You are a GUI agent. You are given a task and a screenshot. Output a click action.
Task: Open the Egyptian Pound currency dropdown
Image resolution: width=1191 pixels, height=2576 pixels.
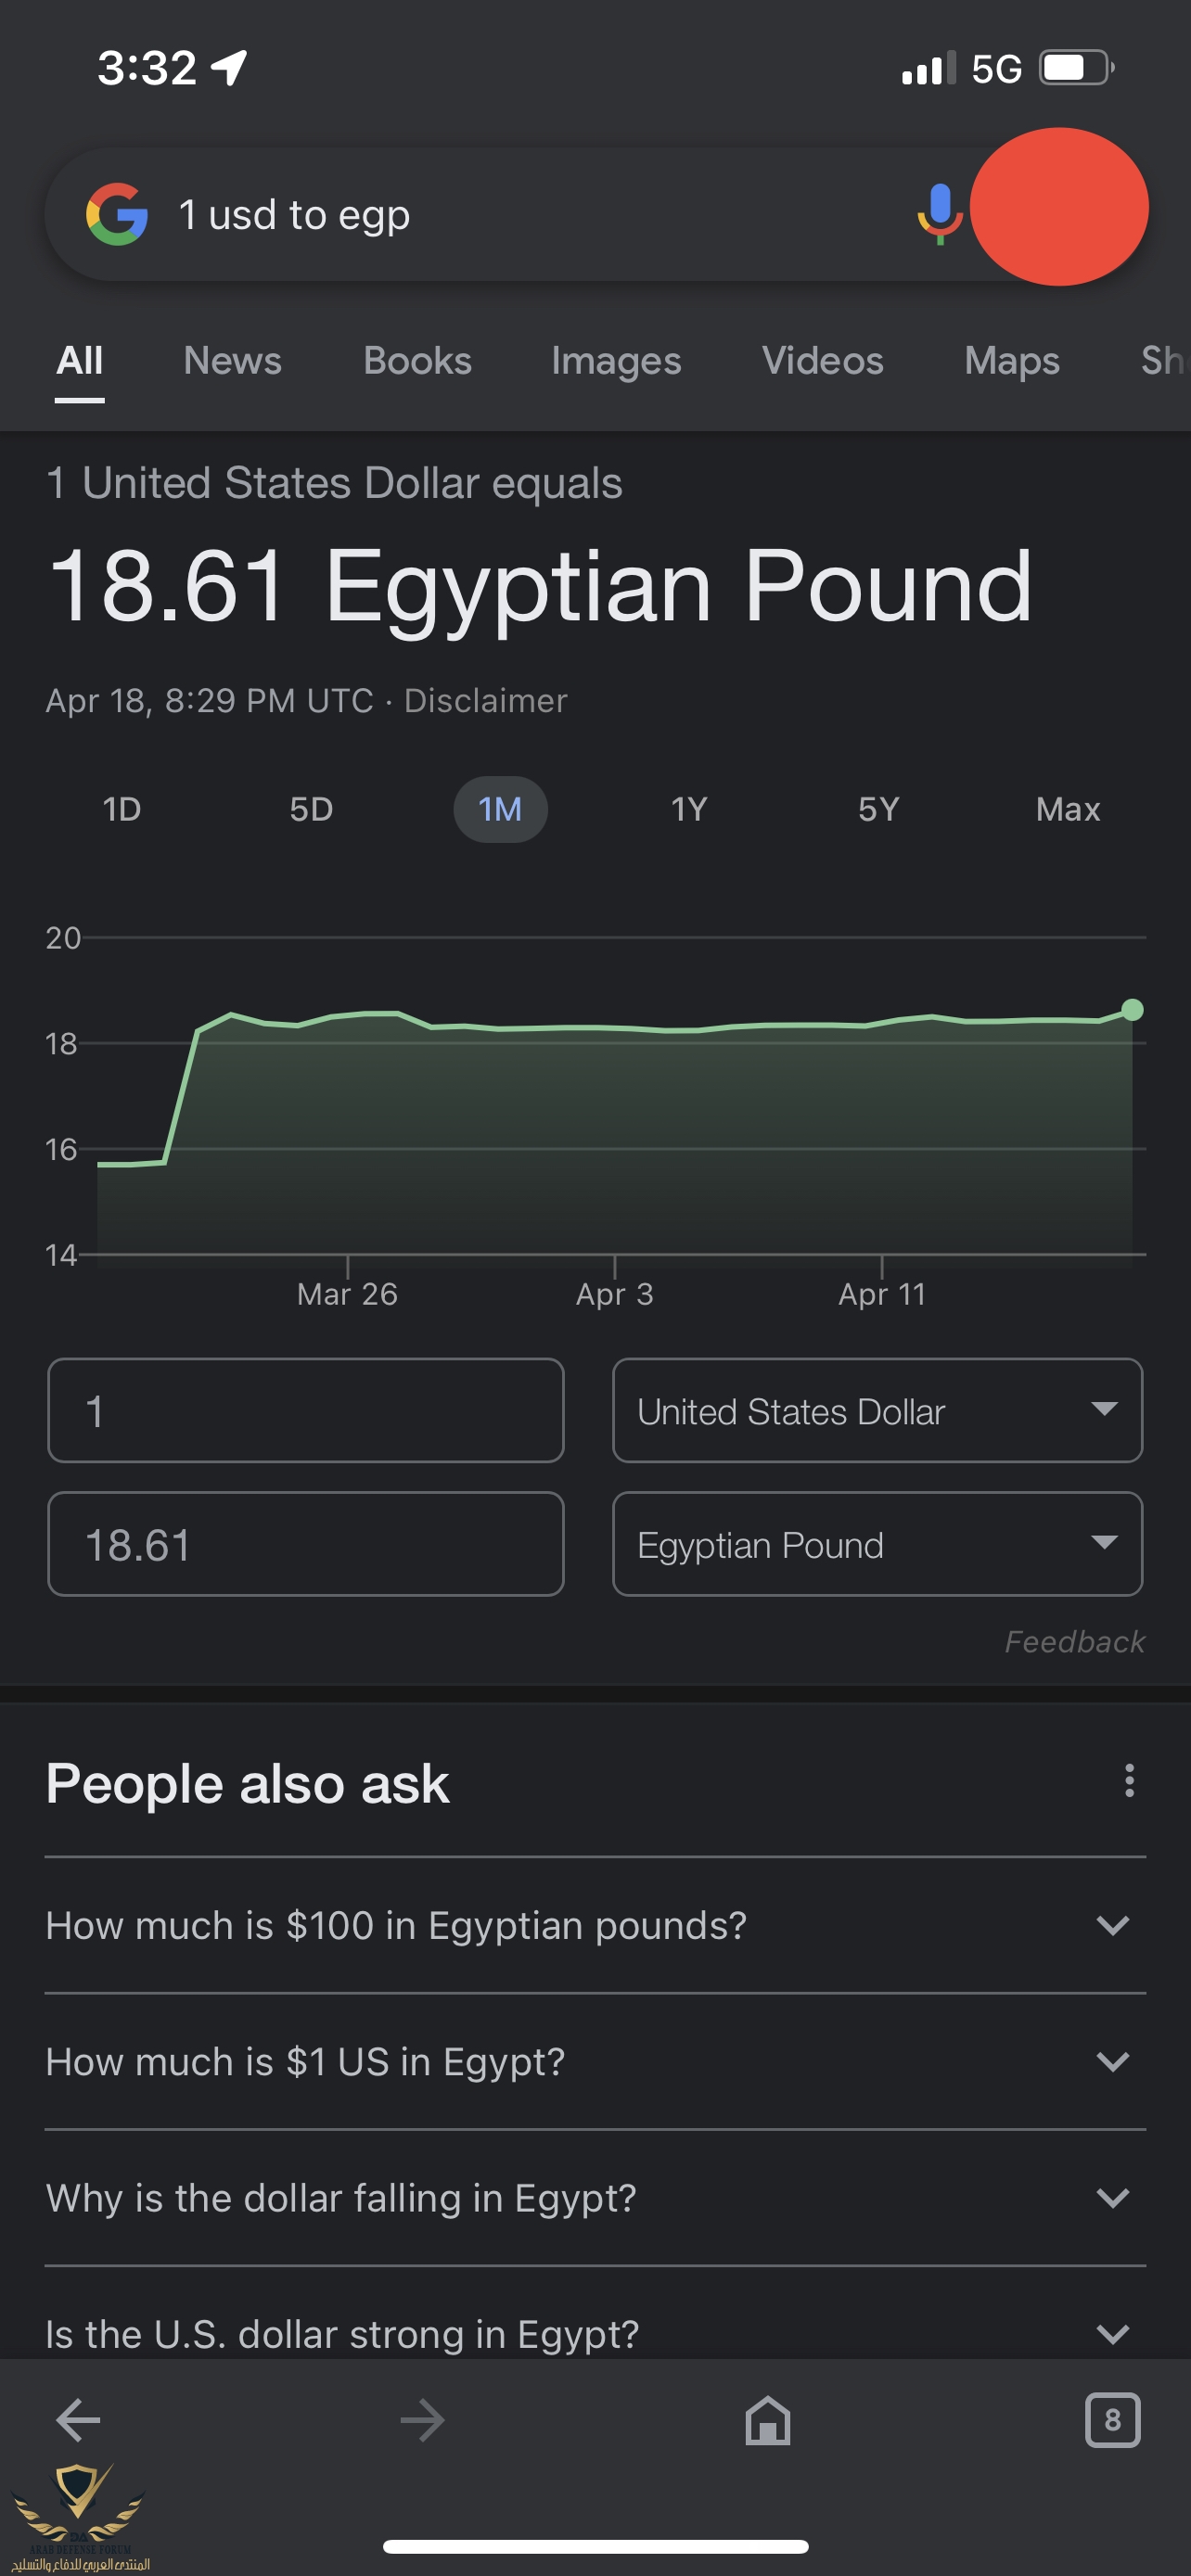click(x=877, y=1544)
